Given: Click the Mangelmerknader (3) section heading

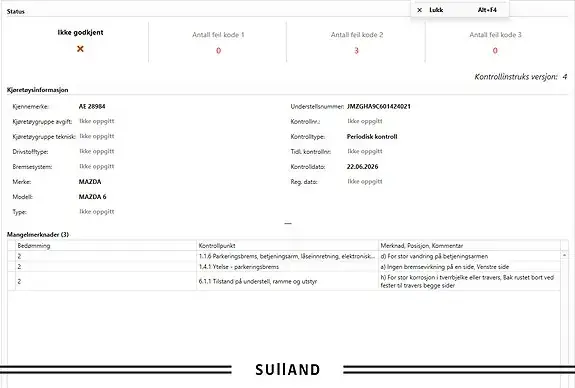Looking at the screenshot, I should (38, 234).
